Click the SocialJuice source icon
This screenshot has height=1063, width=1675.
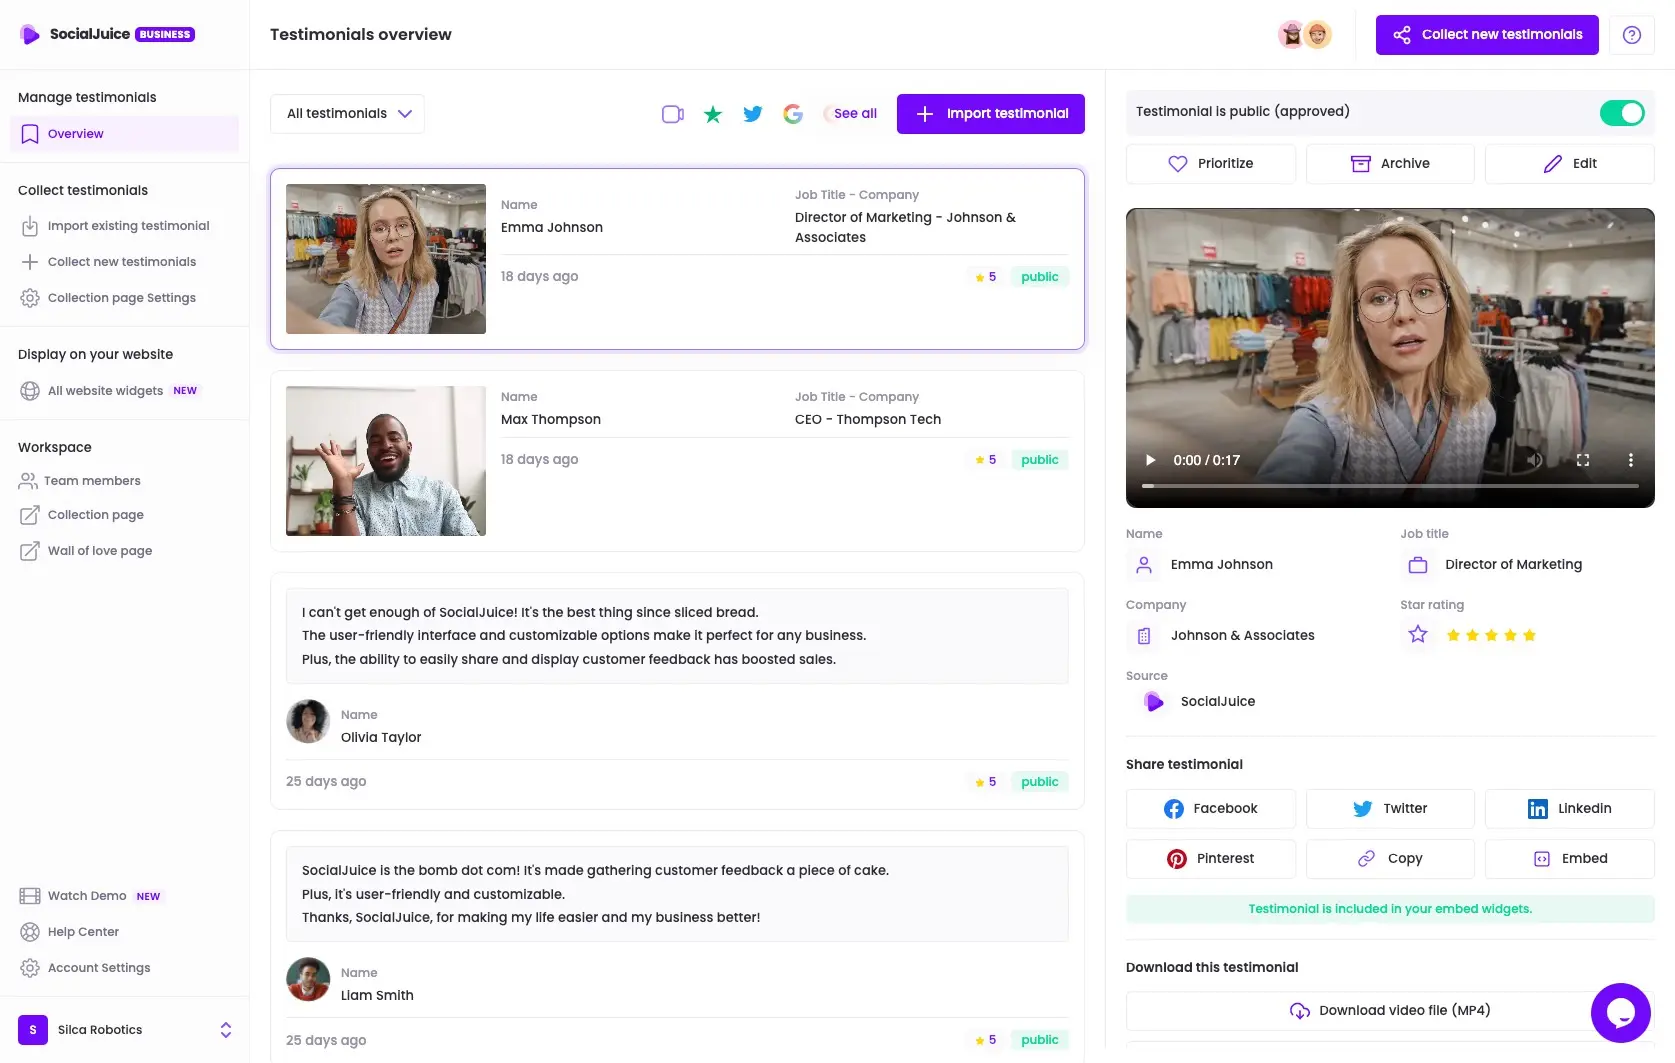[1154, 702]
